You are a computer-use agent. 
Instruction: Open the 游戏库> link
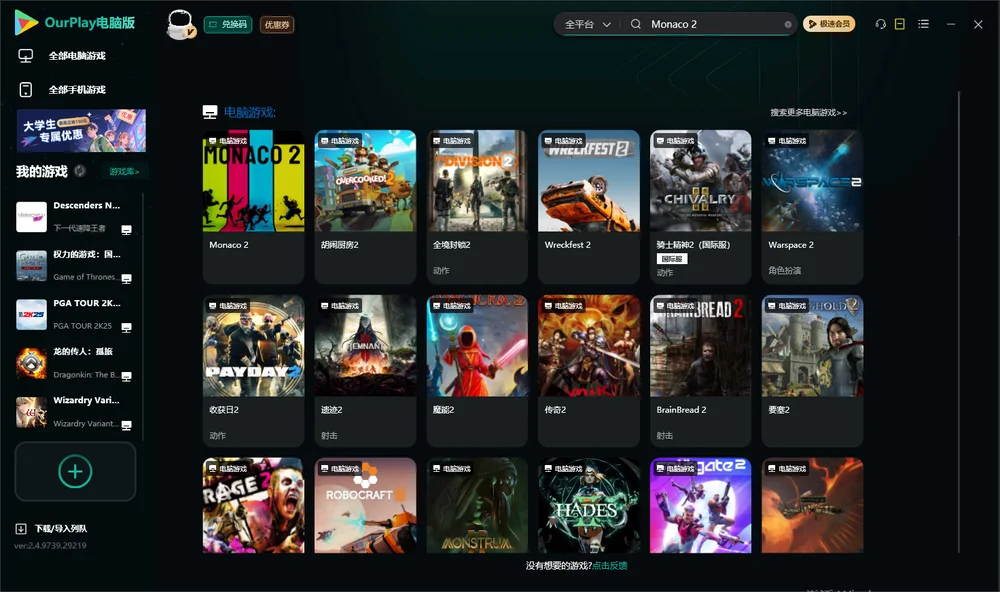124,172
